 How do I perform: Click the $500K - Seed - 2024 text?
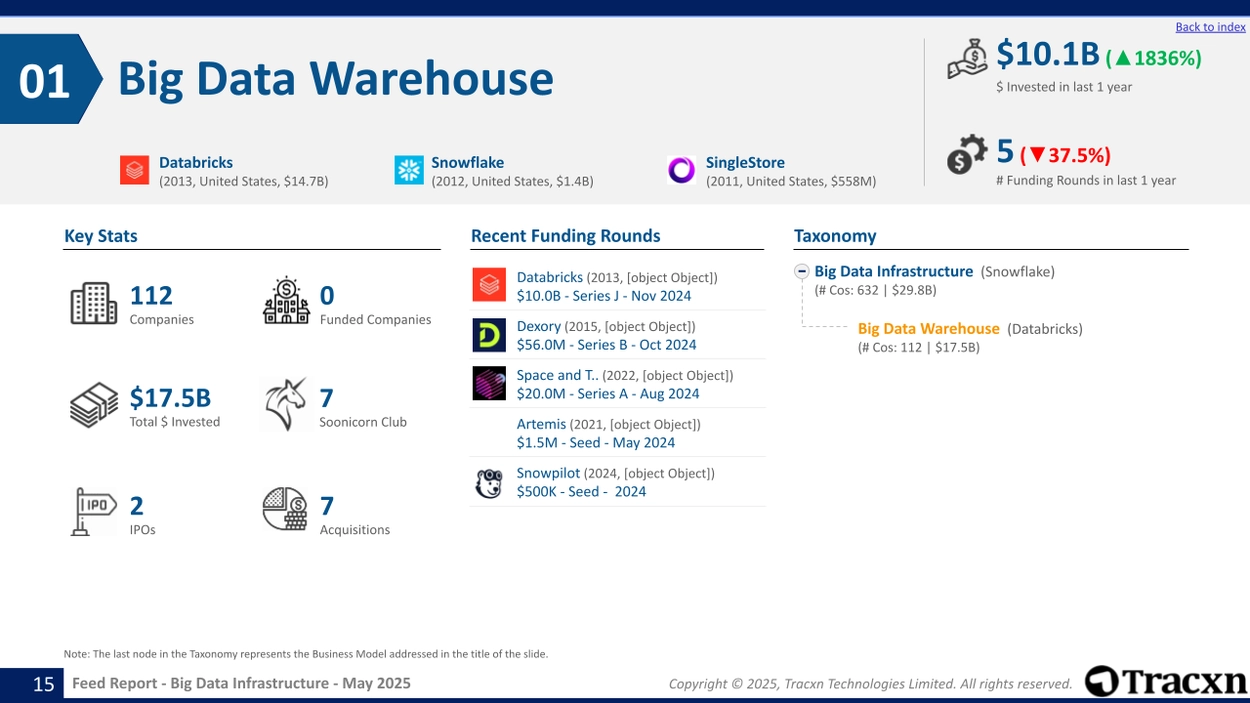(x=582, y=492)
